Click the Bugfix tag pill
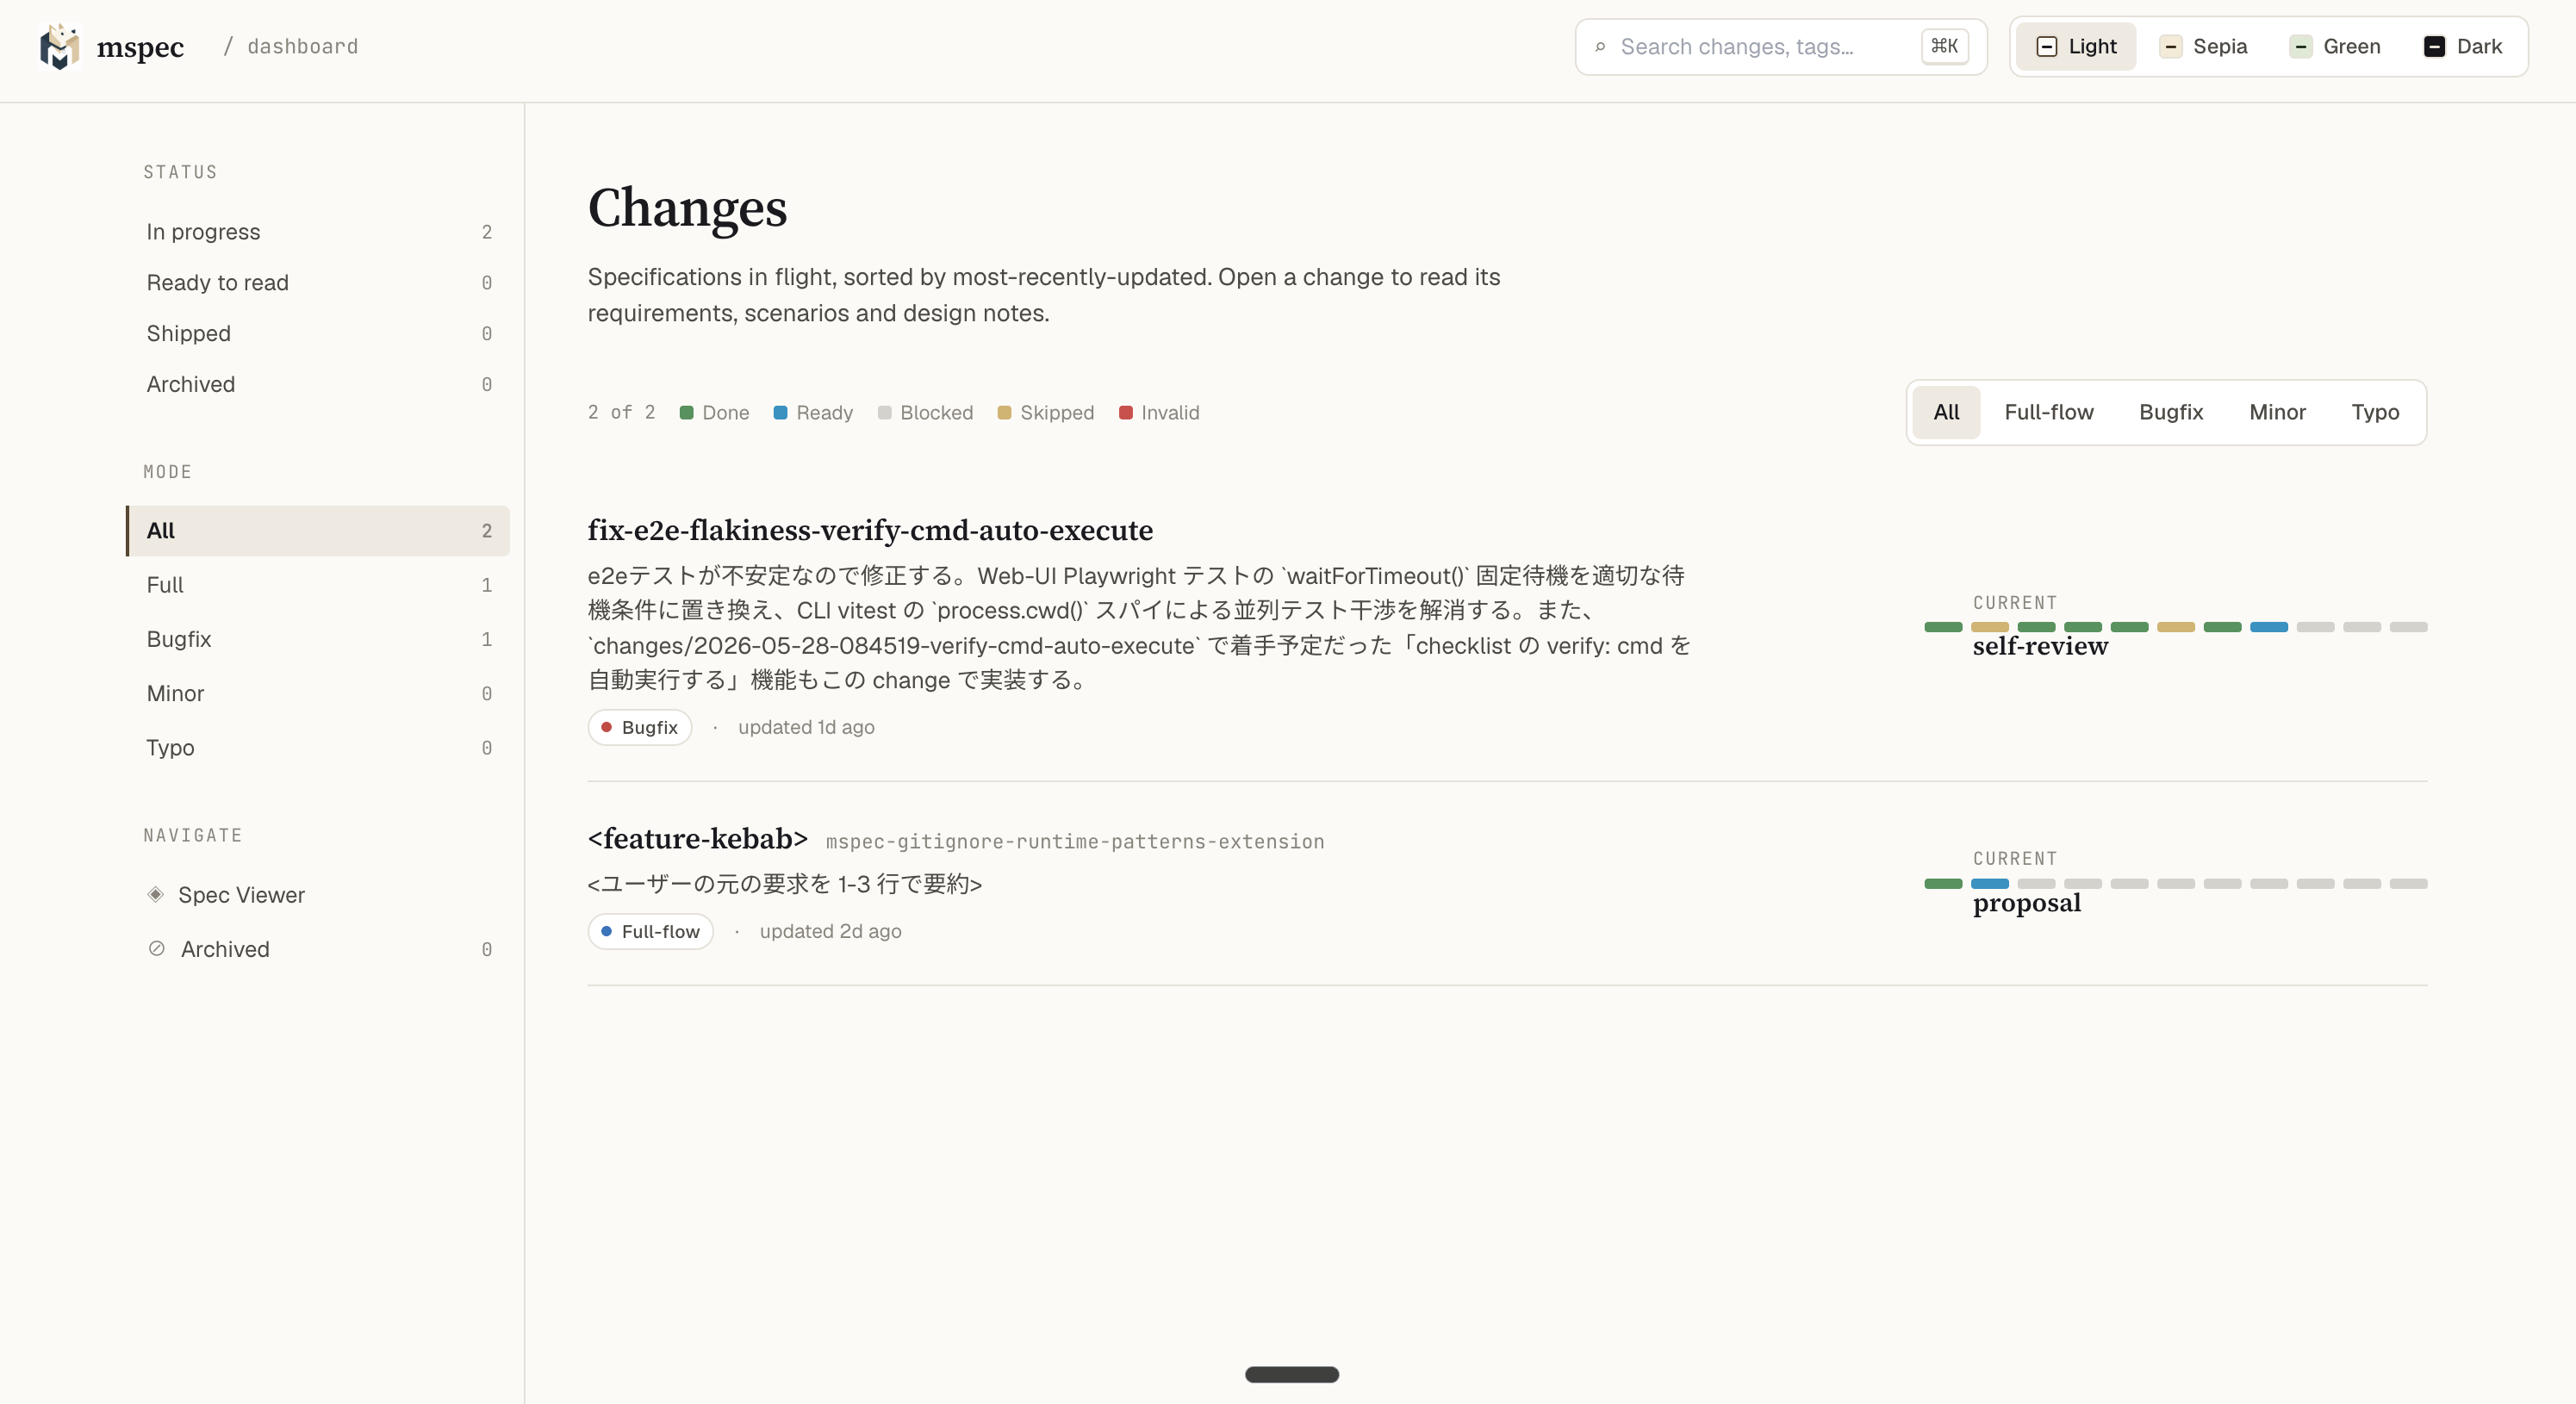Image resolution: width=2576 pixels, height=1404 pixels. pos(640,728)
